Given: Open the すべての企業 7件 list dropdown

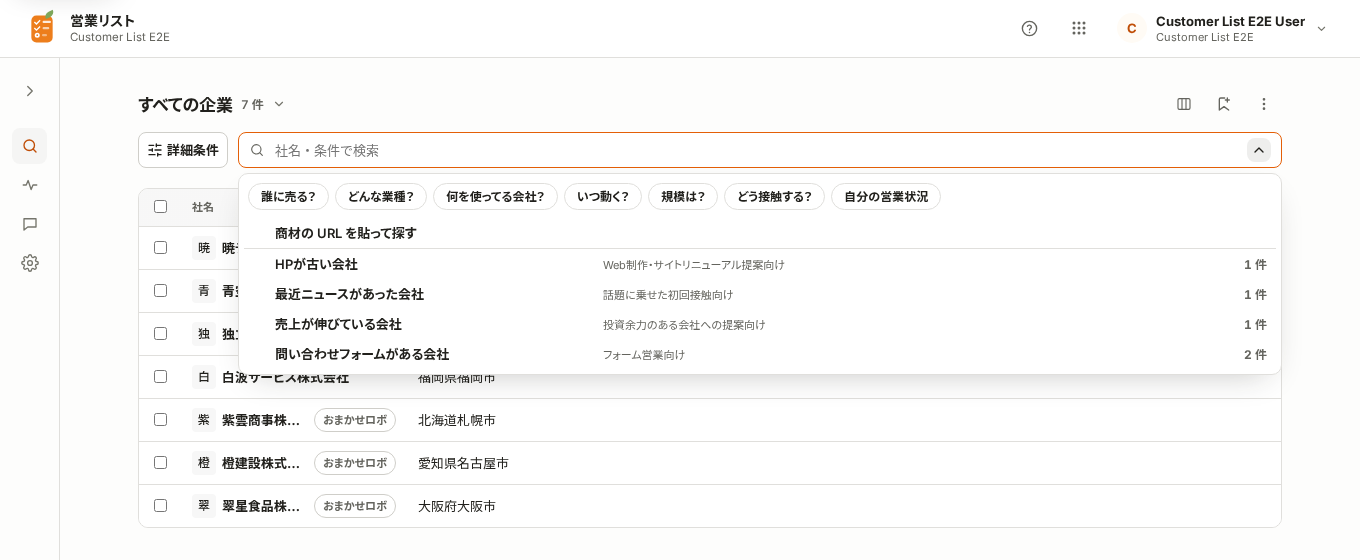Looking at the screenshot, I should (x=279, y=104).
